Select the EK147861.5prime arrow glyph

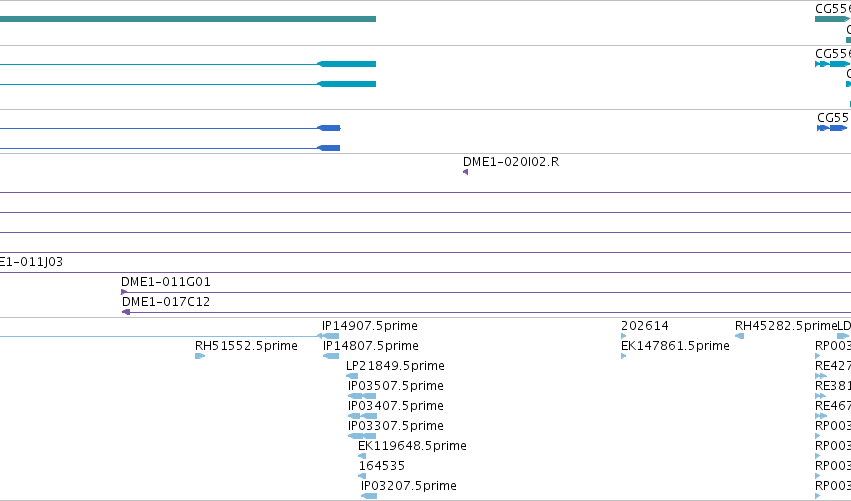coord(624,356)
